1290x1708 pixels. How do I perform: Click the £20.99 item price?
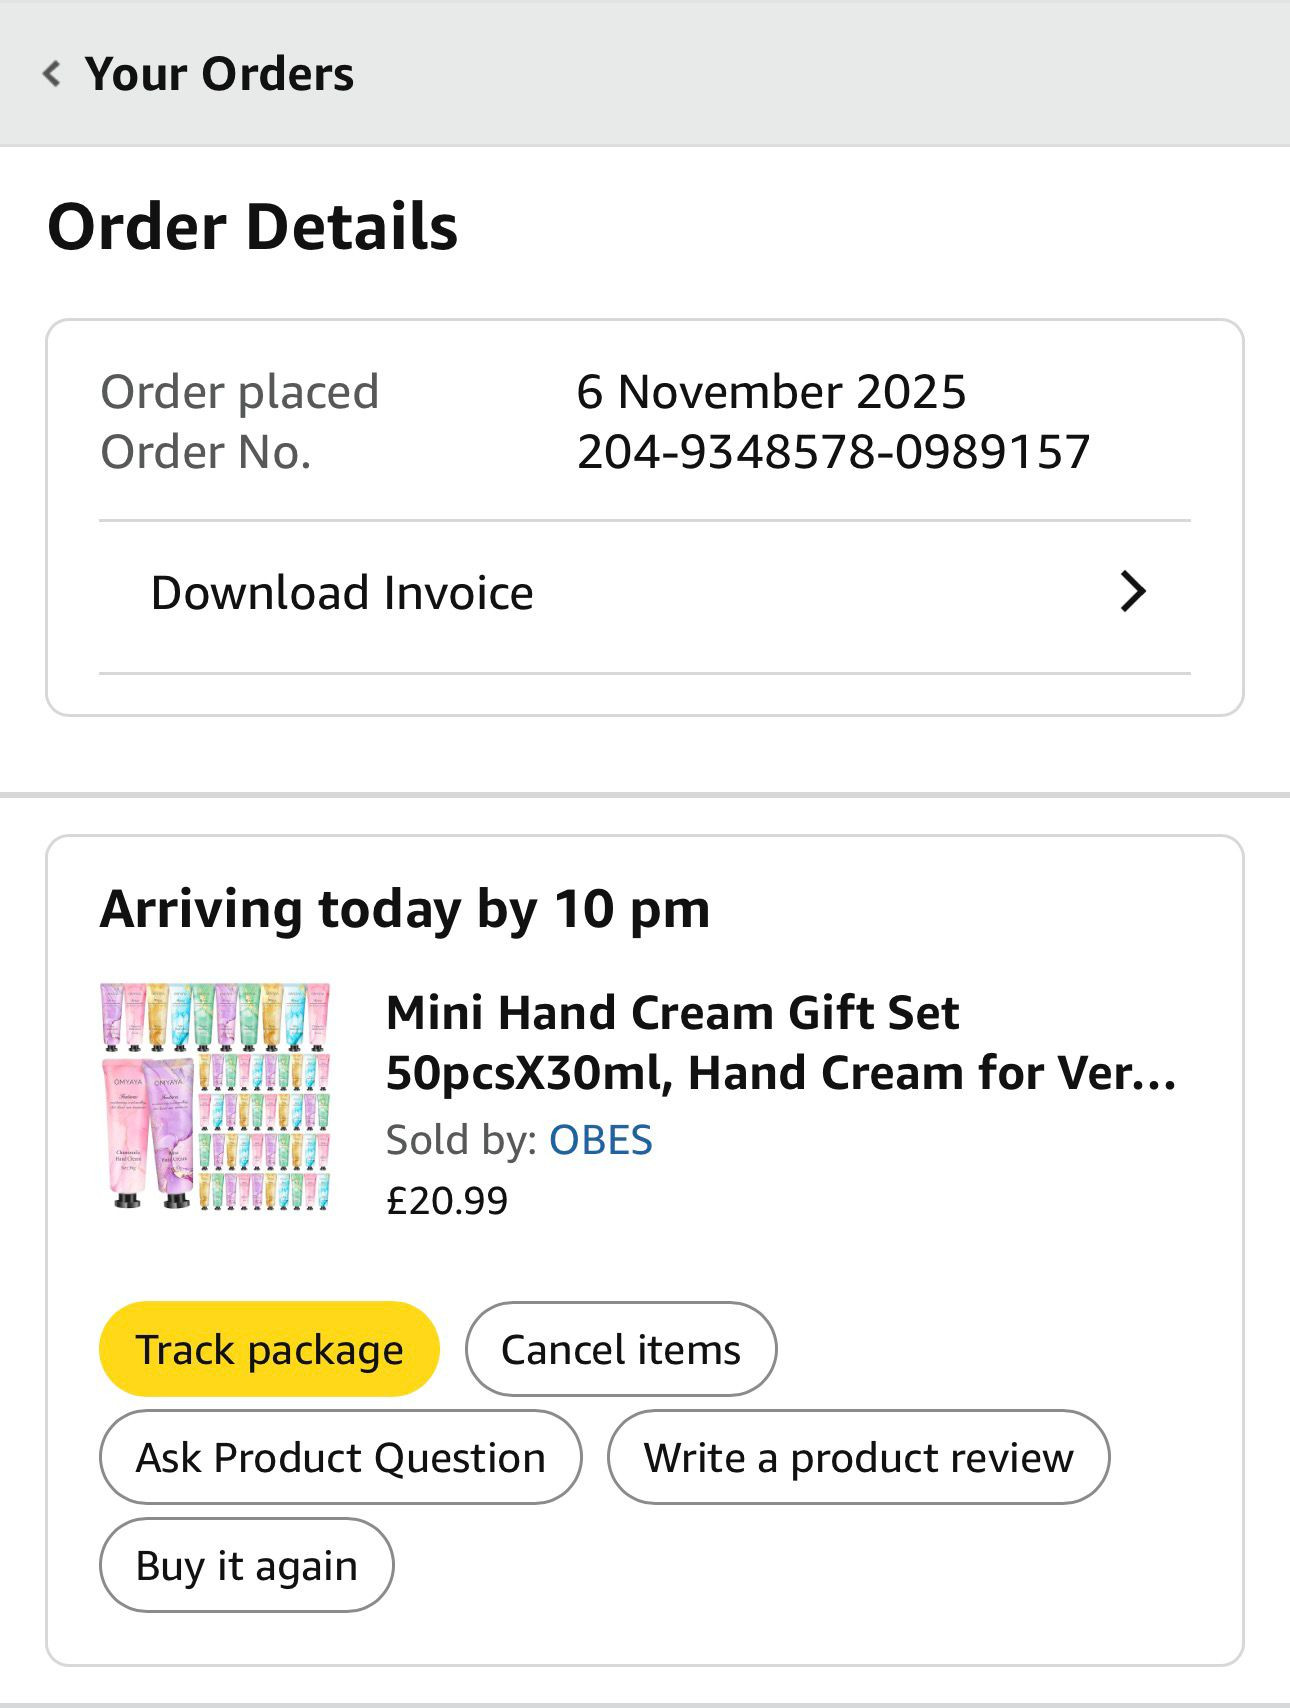pyautogui.click(x=447, y=1200)
